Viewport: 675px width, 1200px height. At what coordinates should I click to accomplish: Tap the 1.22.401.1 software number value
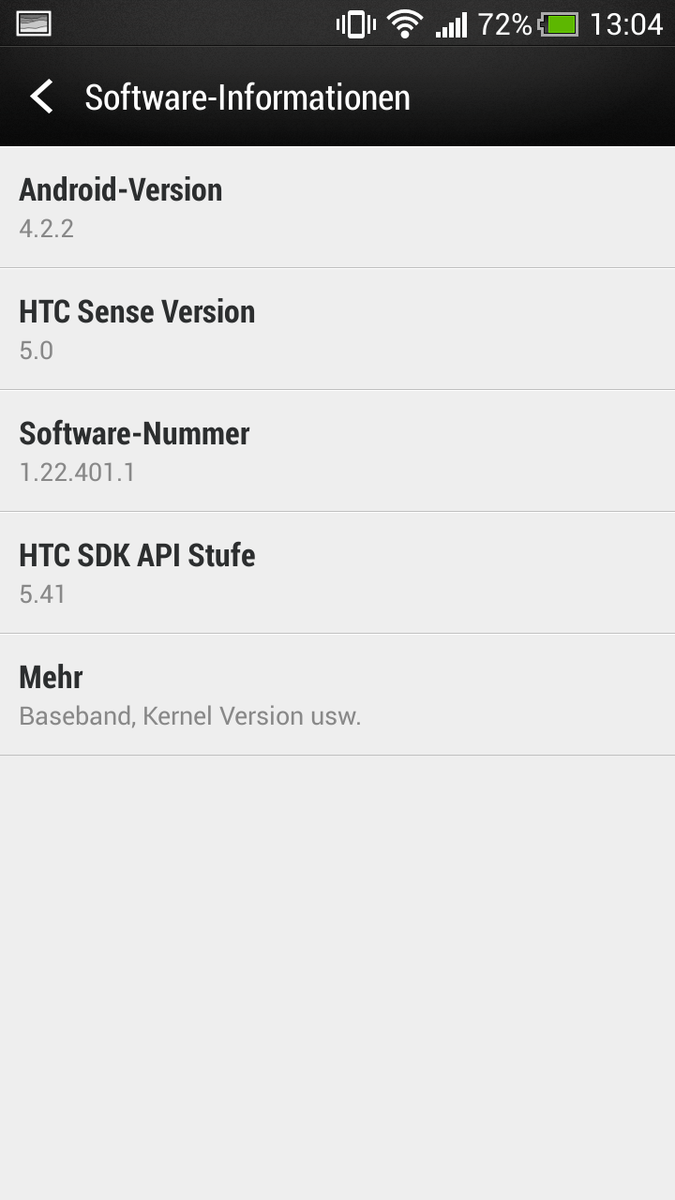tap(77, 473)
